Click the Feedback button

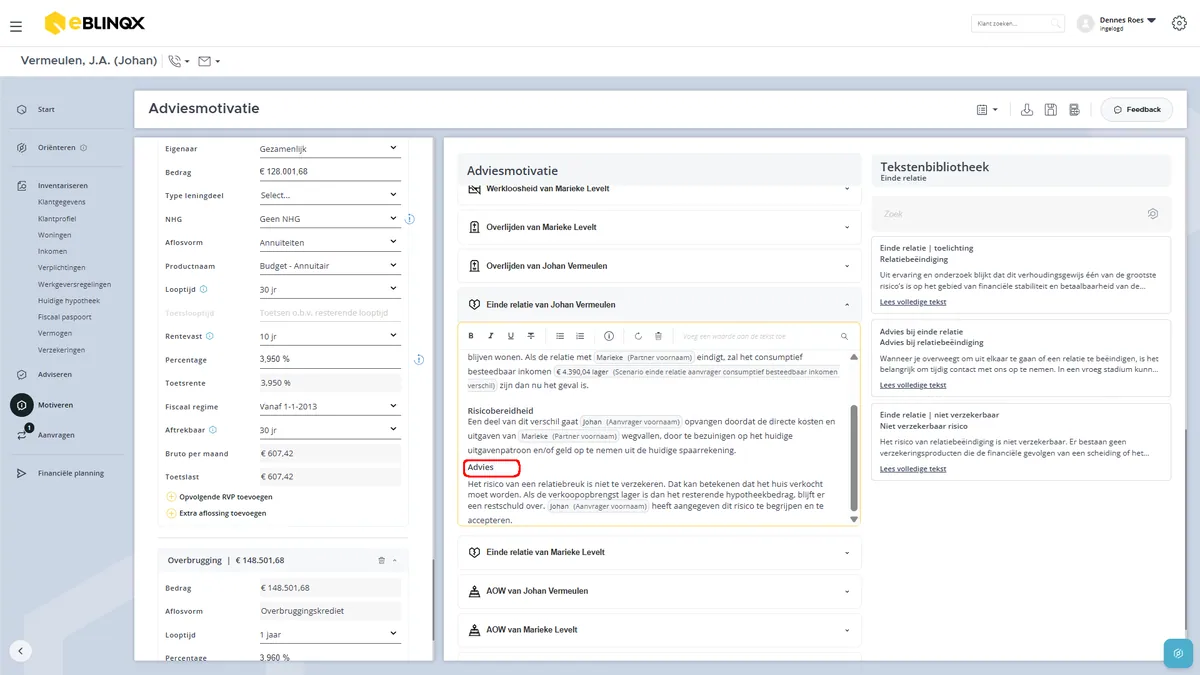[x=1137, y=109]
